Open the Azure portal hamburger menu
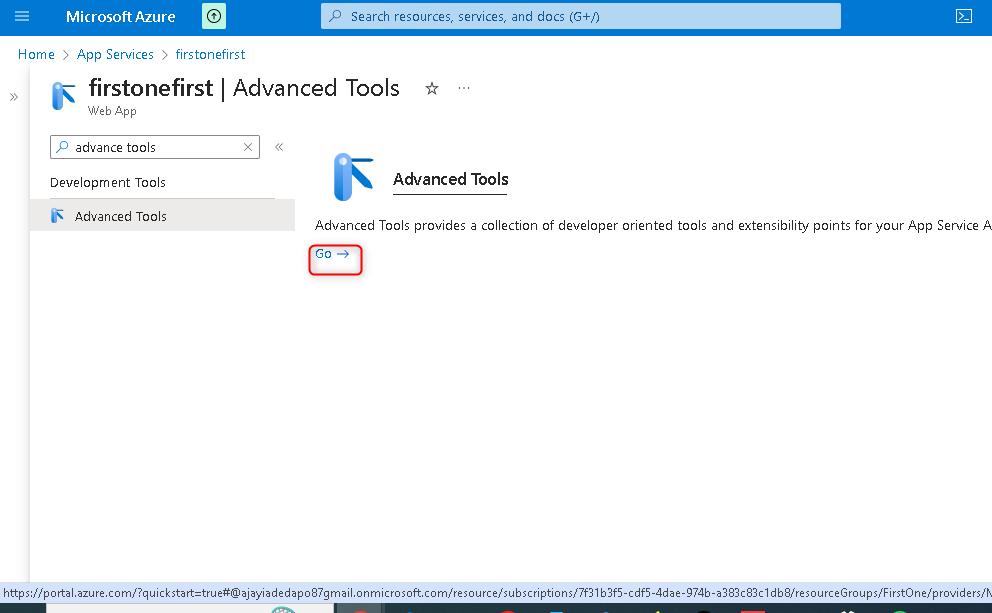Image resolution: width=992 pixels, height=613 pixels. [x=22, y=16]
